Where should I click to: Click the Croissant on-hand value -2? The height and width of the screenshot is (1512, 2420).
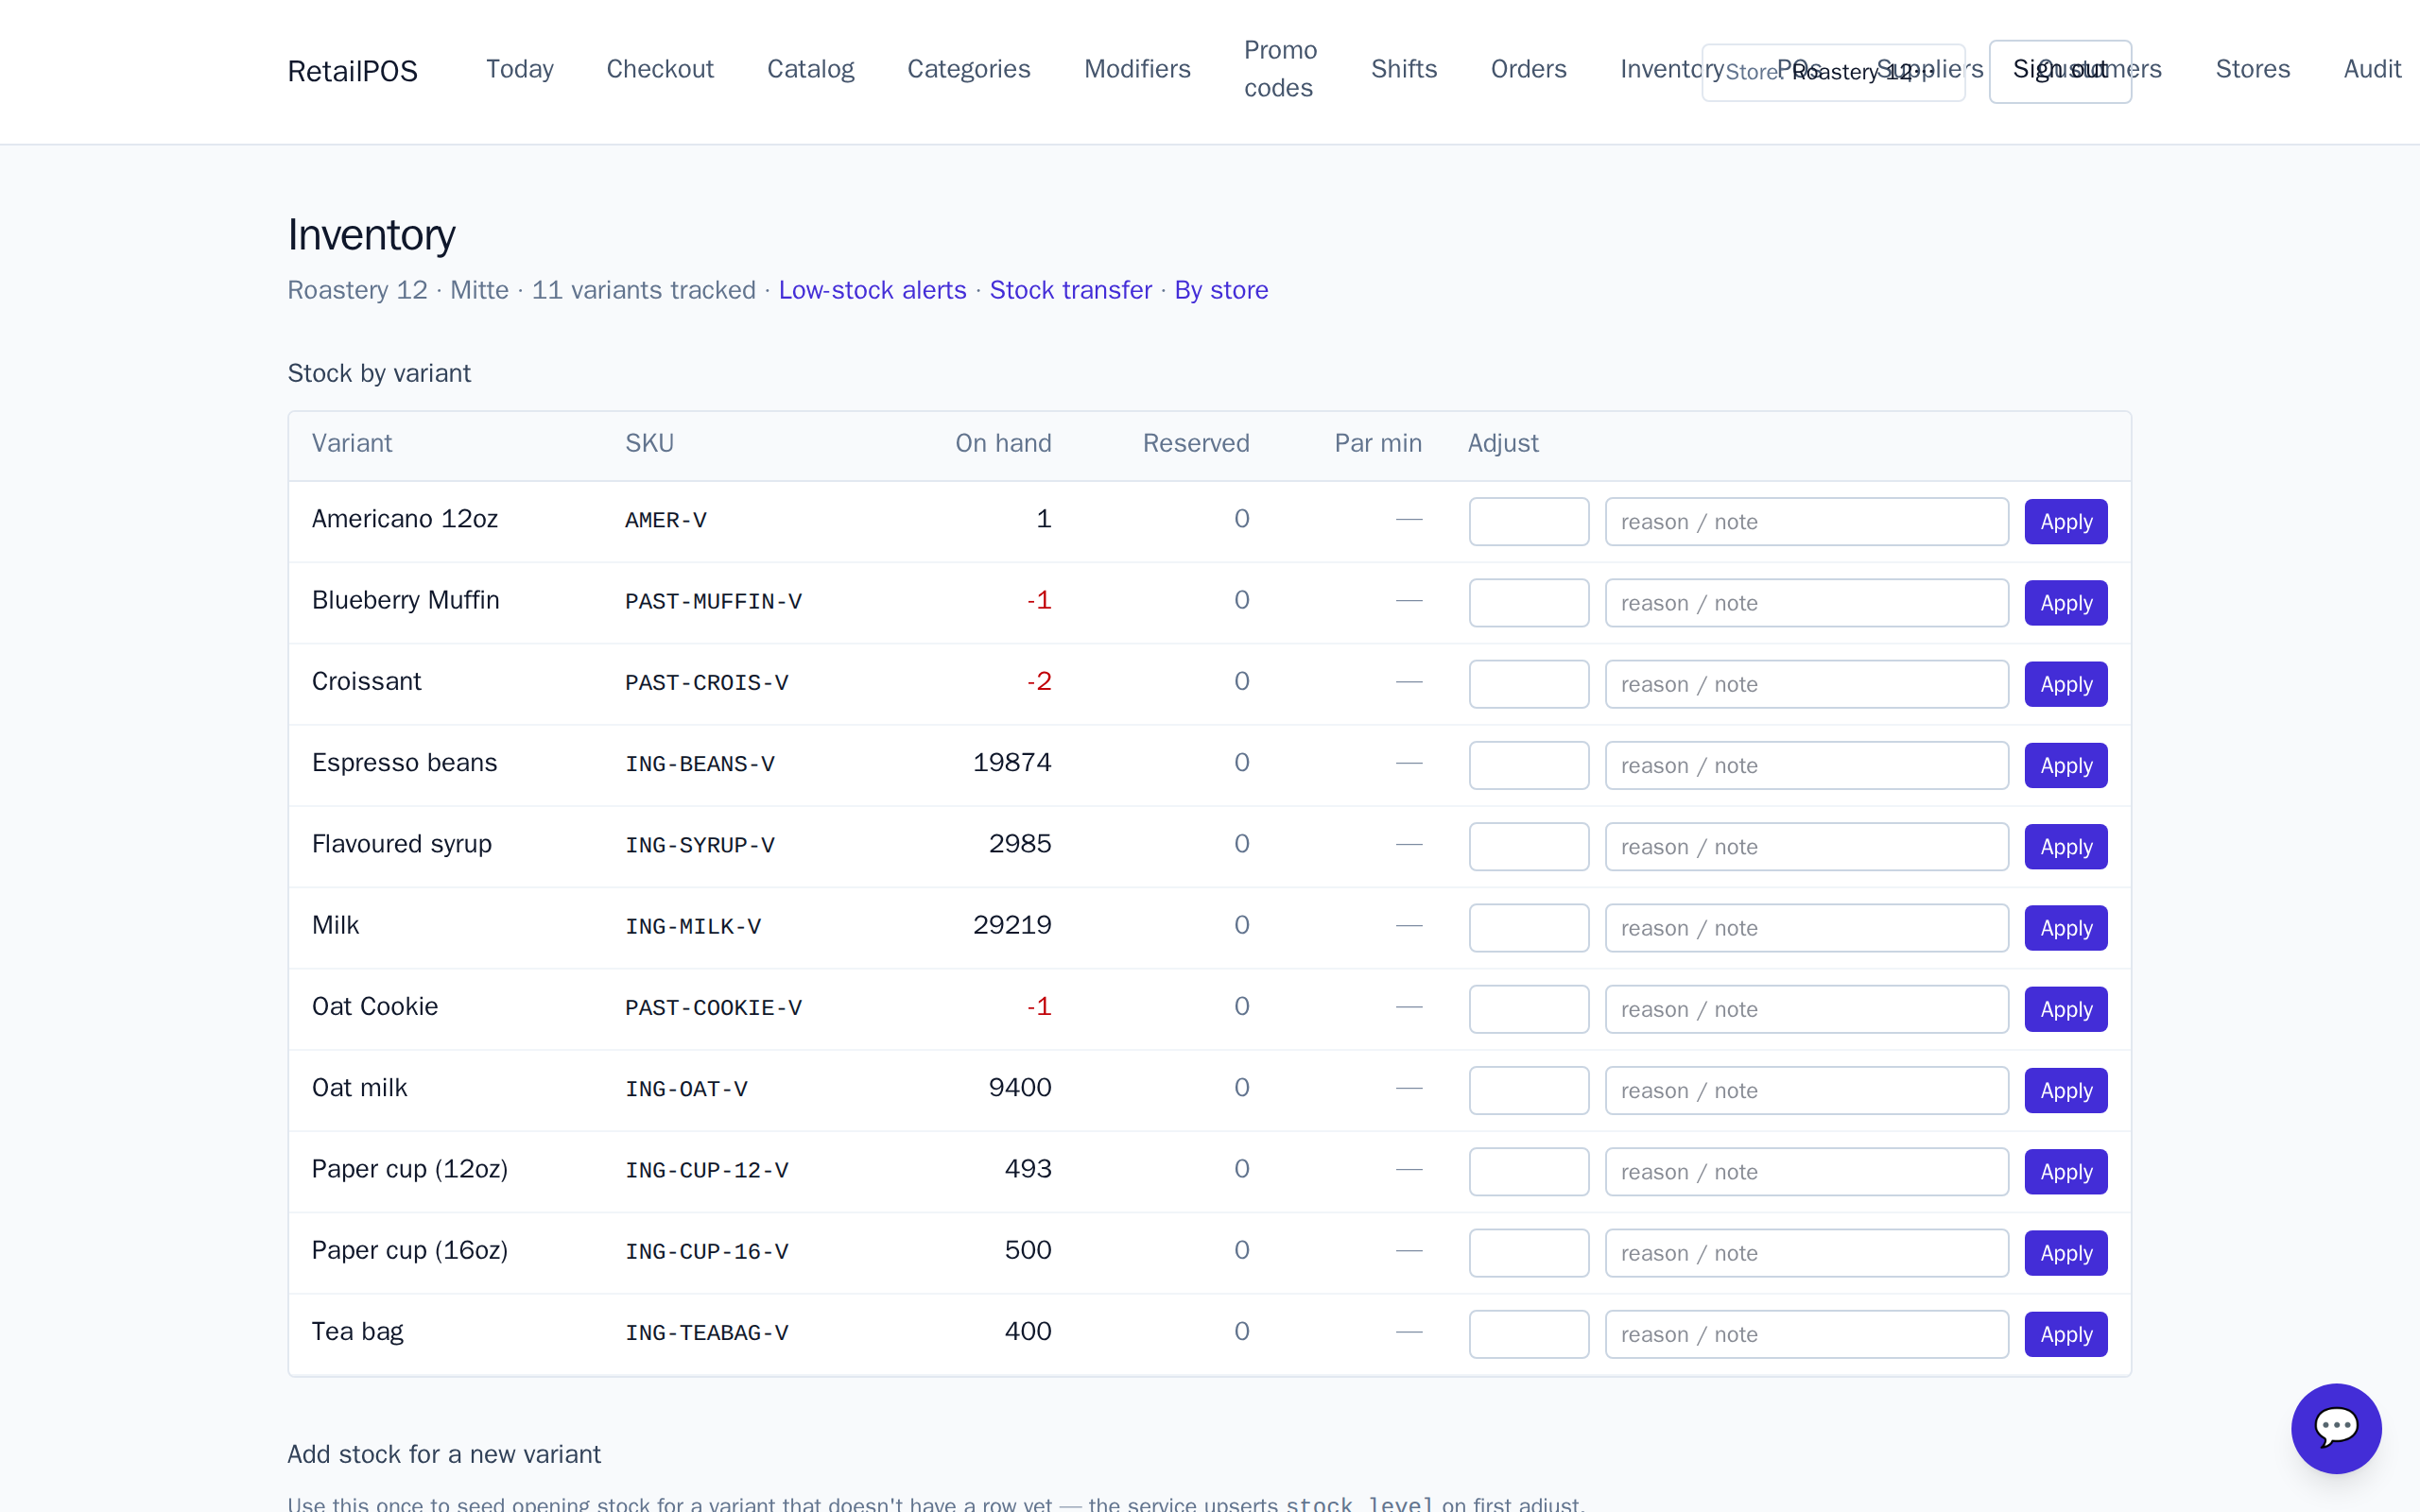click(1038, 681)
